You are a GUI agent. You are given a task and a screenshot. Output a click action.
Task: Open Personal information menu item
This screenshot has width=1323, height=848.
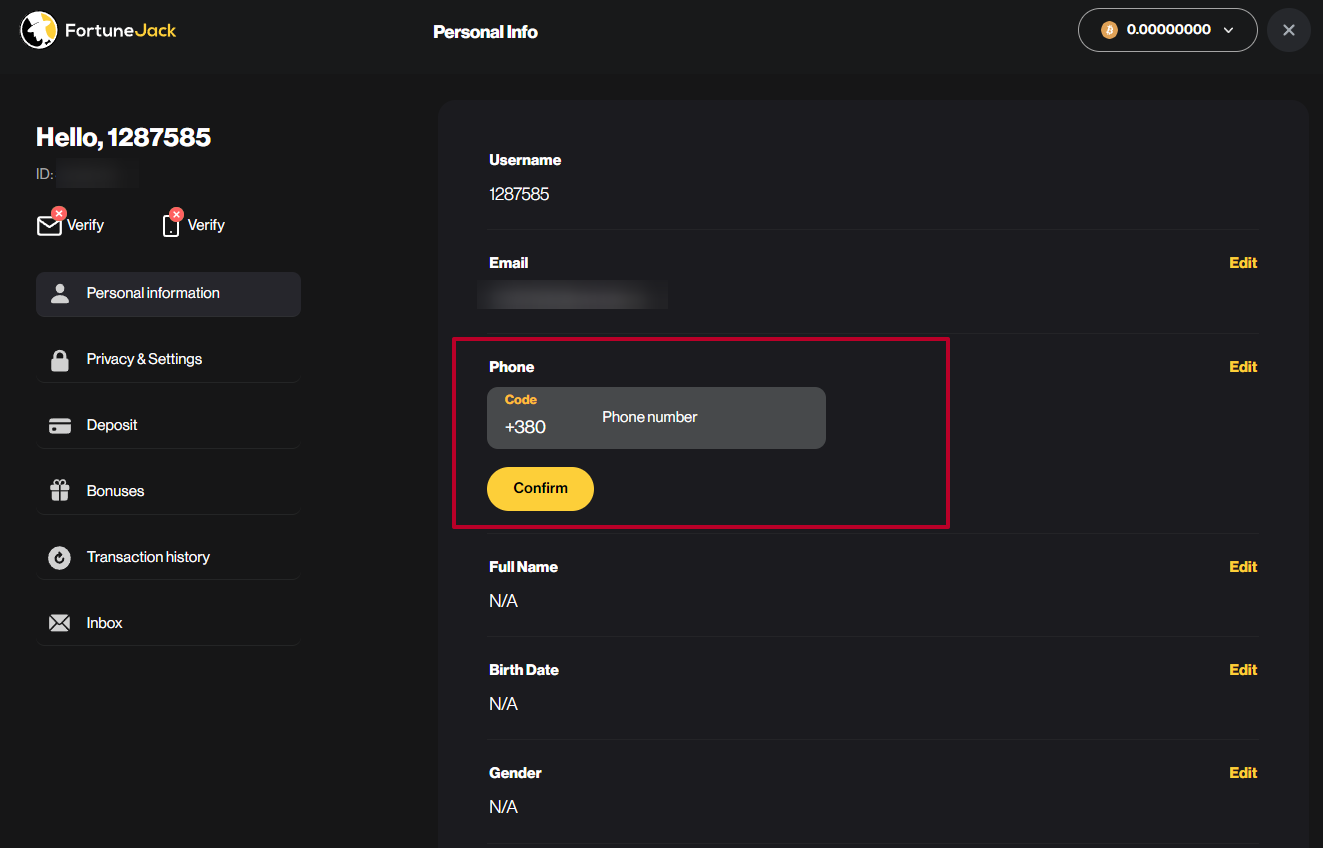coord(168,294)
